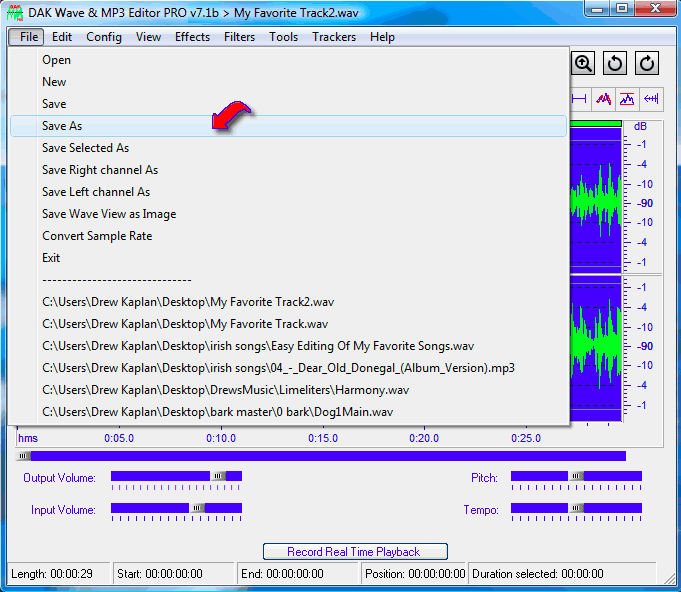Click Record Real Time Playback button
This screenshot has width=681, height=592.
tap(355, 552)
